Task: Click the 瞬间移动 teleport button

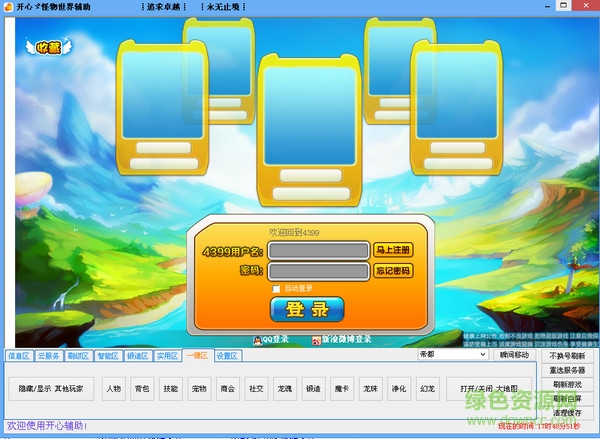Action: [514, 355]
